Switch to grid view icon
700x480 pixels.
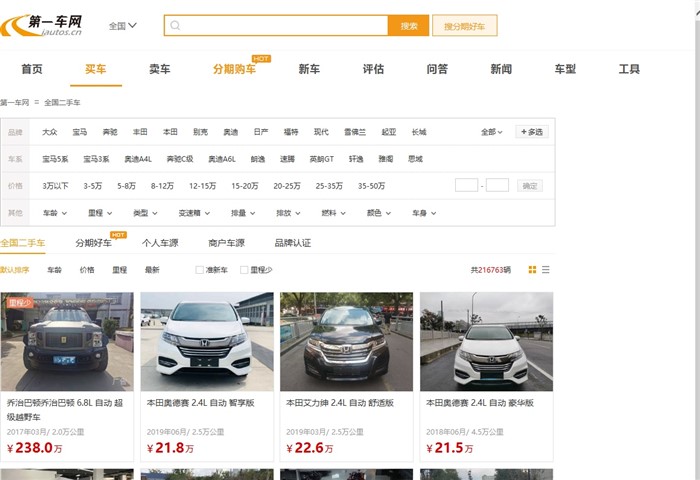click(532, 270)
